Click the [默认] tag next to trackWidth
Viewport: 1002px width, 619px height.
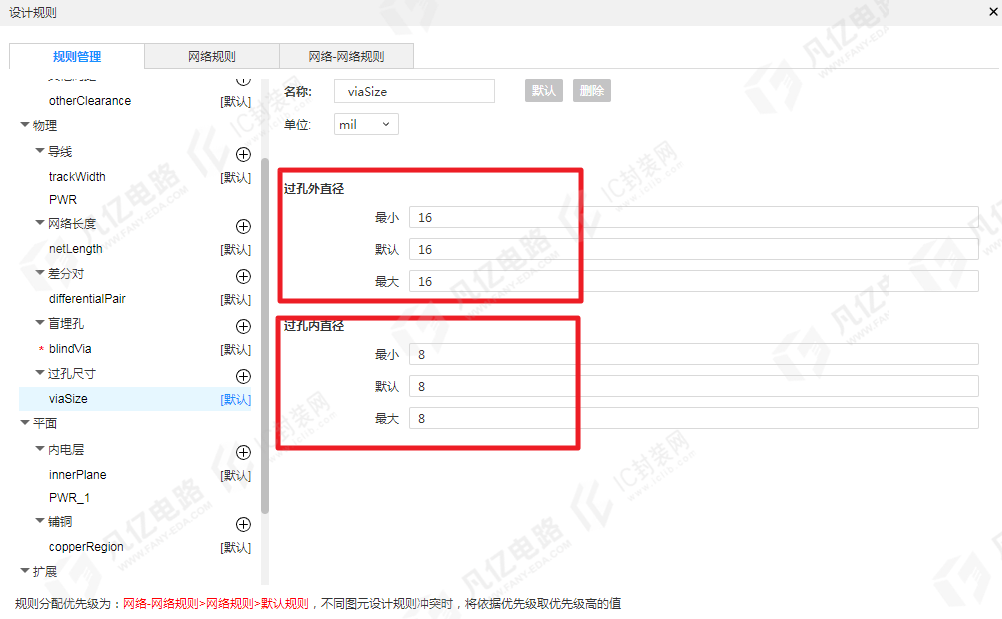pos(236,178)
